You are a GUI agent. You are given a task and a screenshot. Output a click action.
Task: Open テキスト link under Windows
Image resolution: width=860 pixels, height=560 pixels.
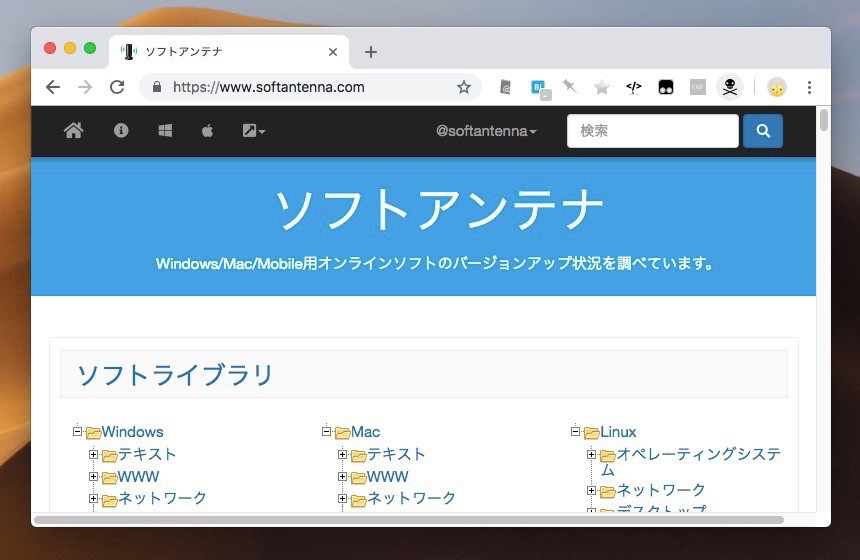147,454
